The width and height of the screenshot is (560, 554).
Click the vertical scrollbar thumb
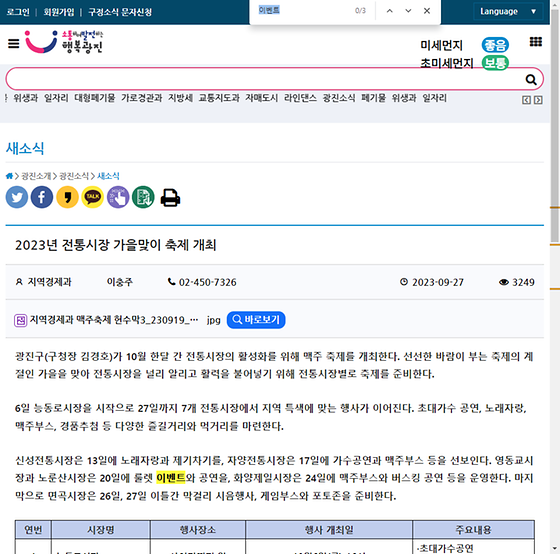(555, 125)
